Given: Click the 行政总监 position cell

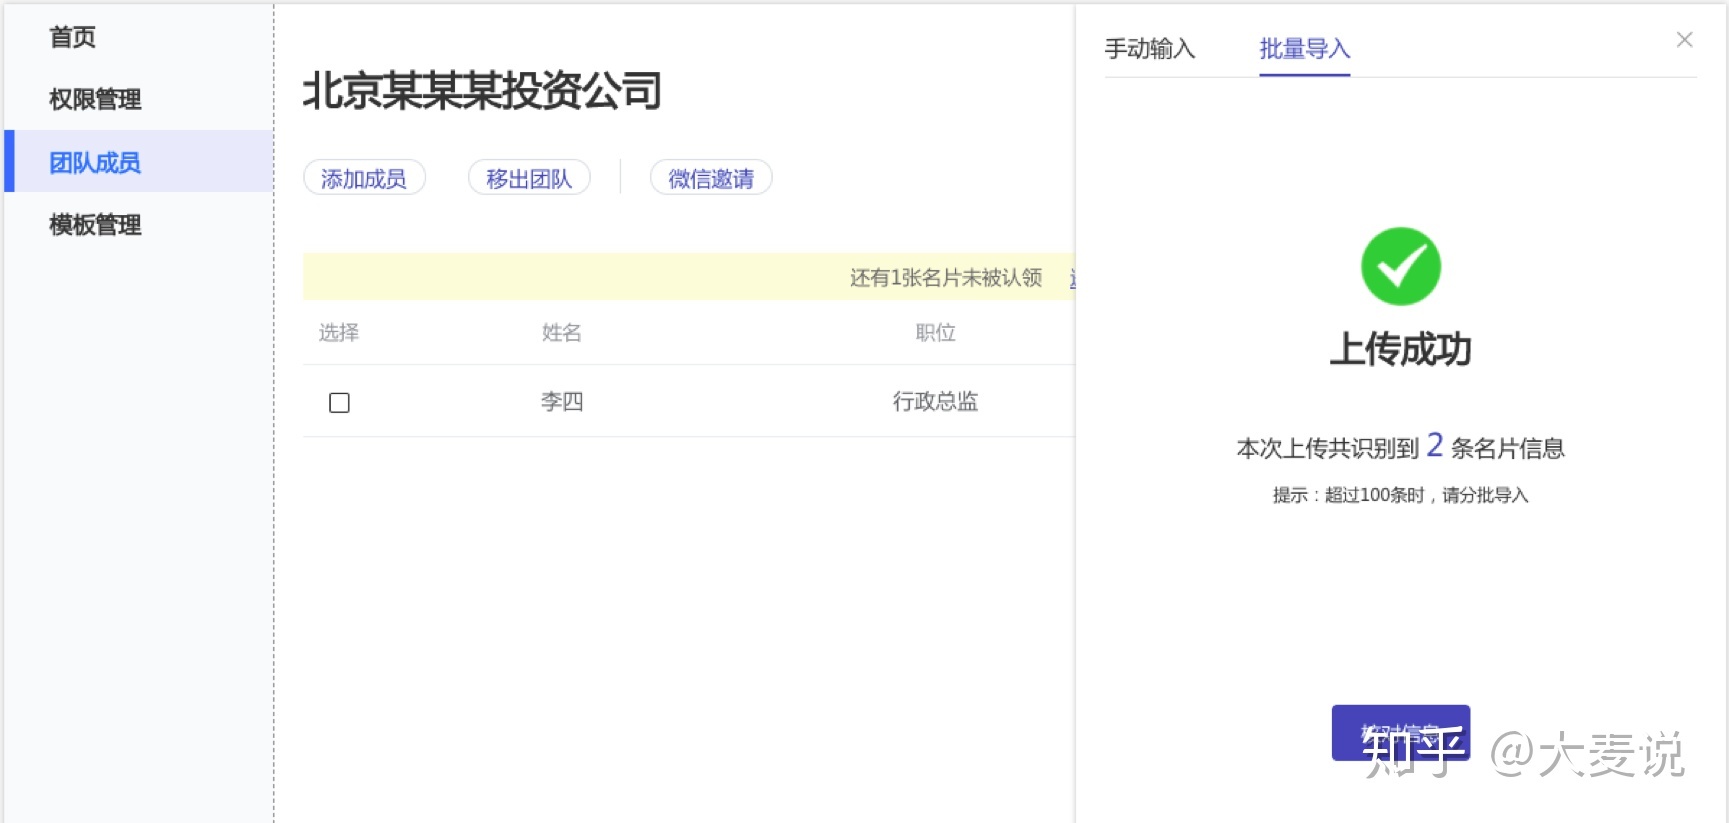Looking at the screenshot, I should [x=935, y=401].
